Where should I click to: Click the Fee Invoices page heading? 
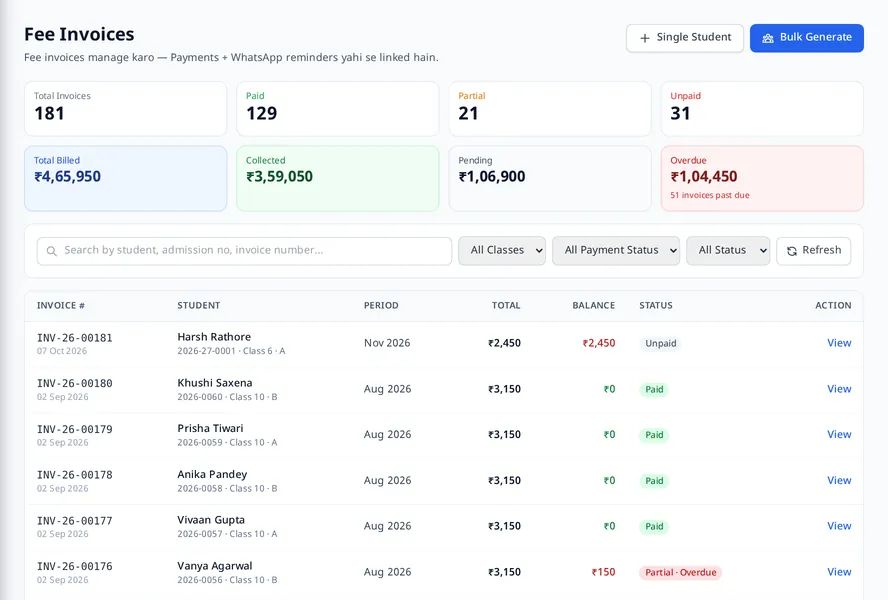click(79, 35)
